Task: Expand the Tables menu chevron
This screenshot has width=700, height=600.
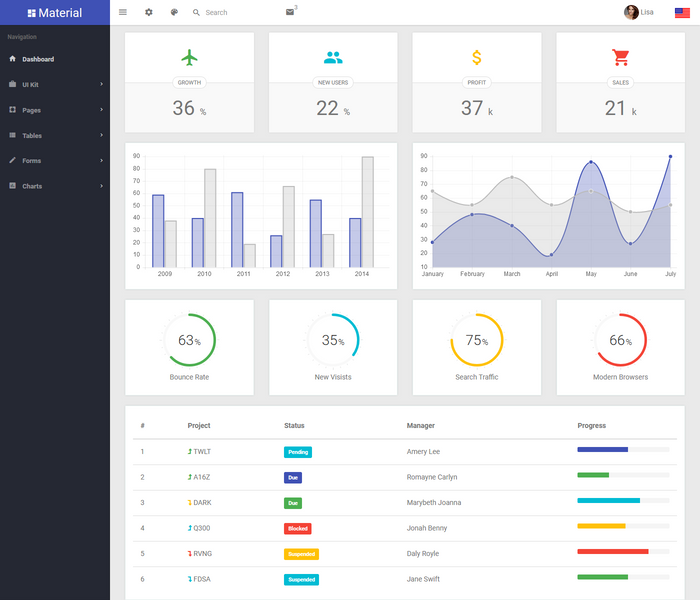Action: (102, 135)
